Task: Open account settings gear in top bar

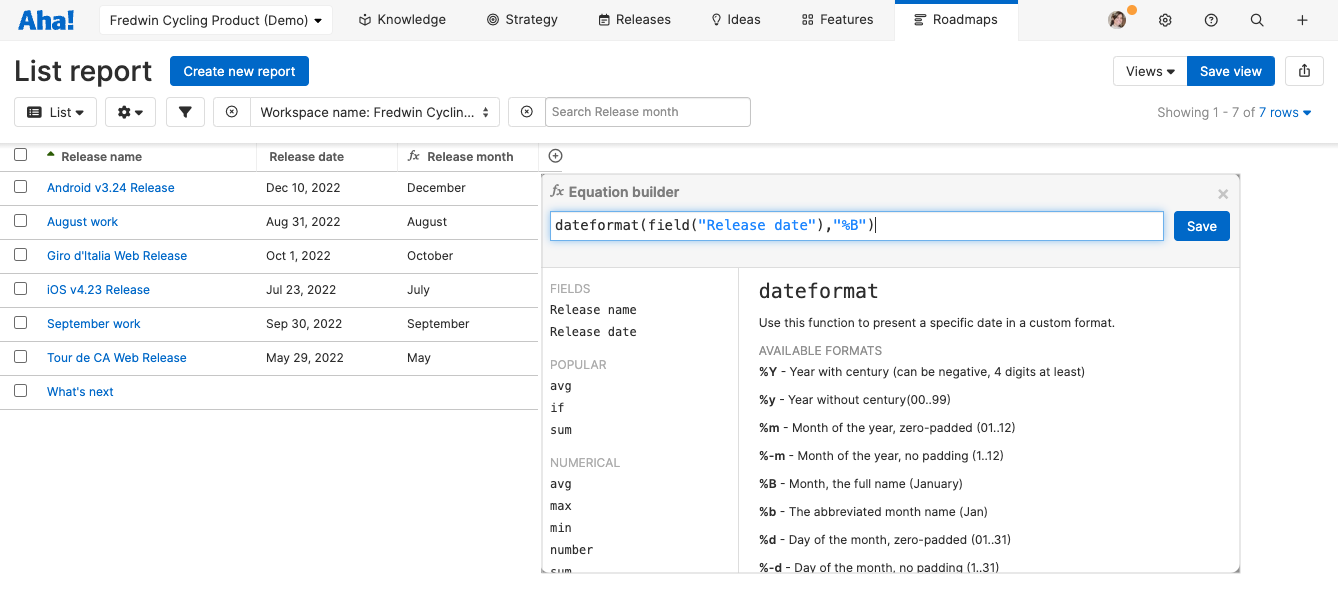Action: (x=1165, y=20)
